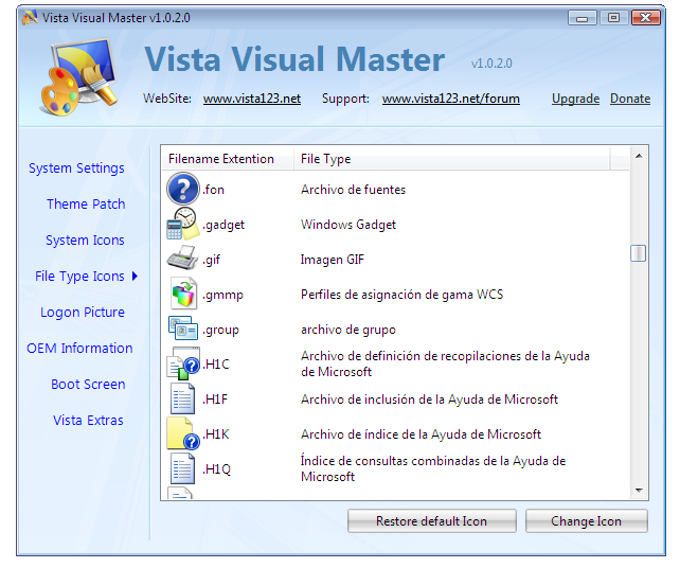This screenshot has height=568, width=680.
Task: Click the list scrollbar up arrow
Action: coord(639,156)
